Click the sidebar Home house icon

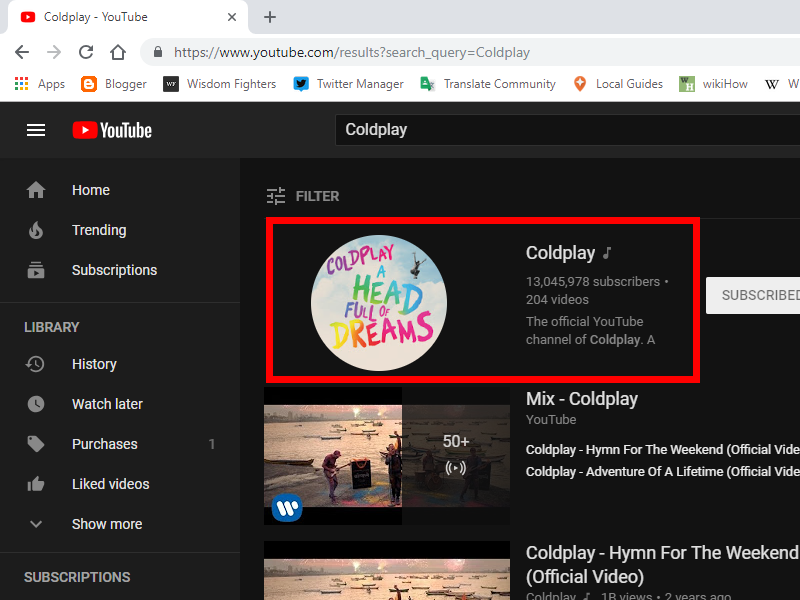[x=36, y=190]
